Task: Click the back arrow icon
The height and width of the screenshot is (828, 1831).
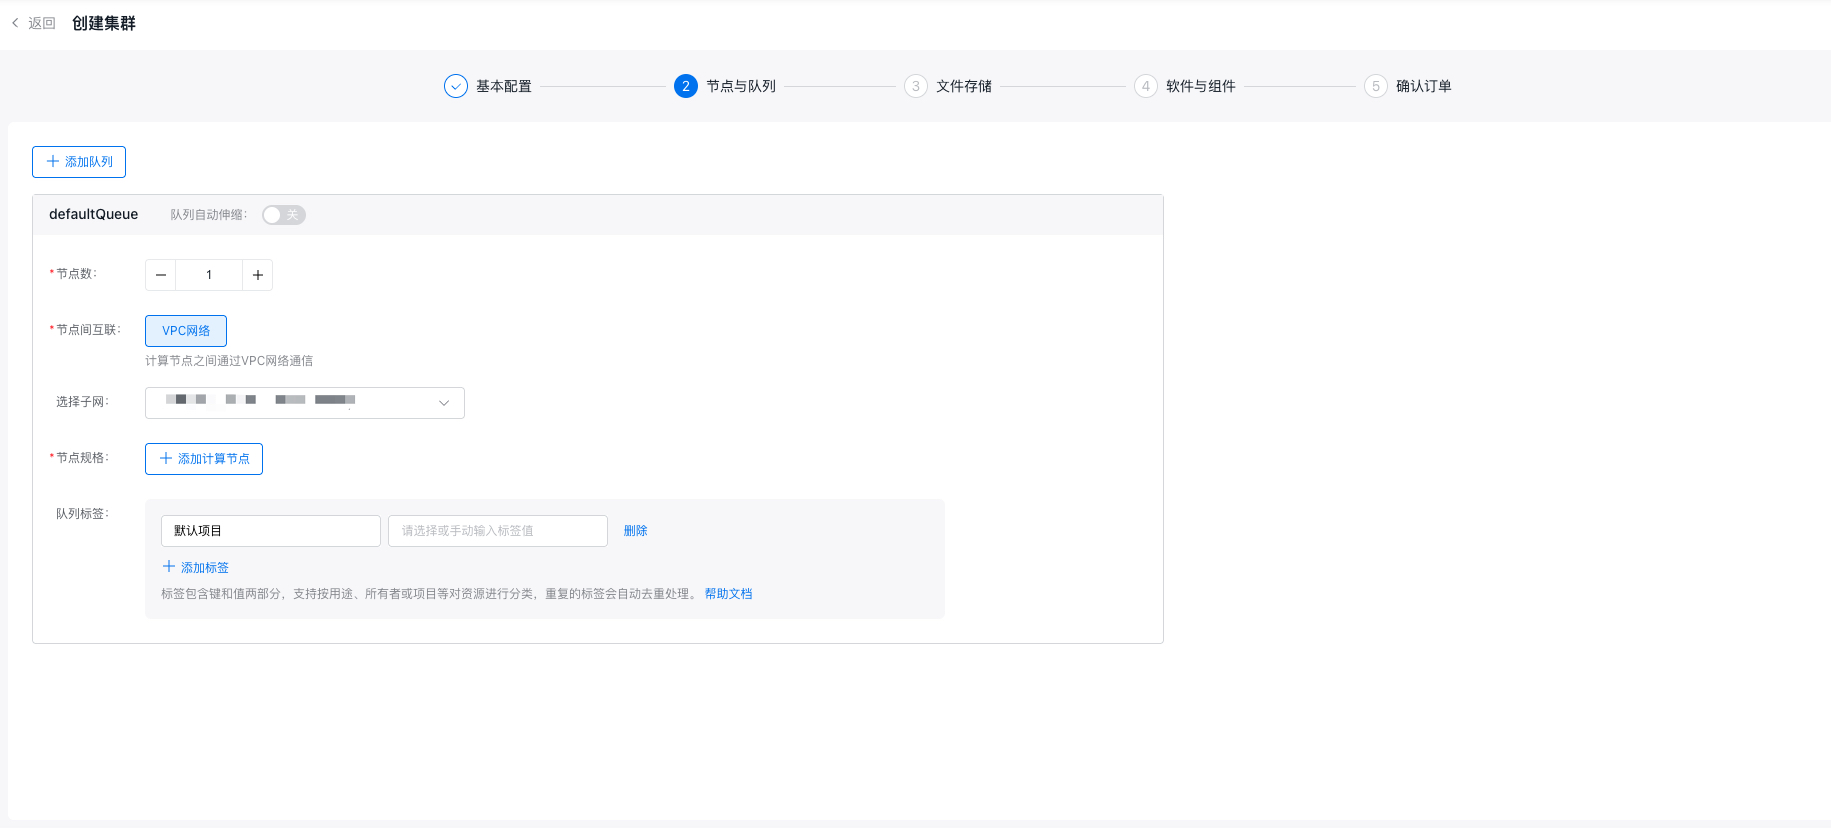Action: coord(15,23)
